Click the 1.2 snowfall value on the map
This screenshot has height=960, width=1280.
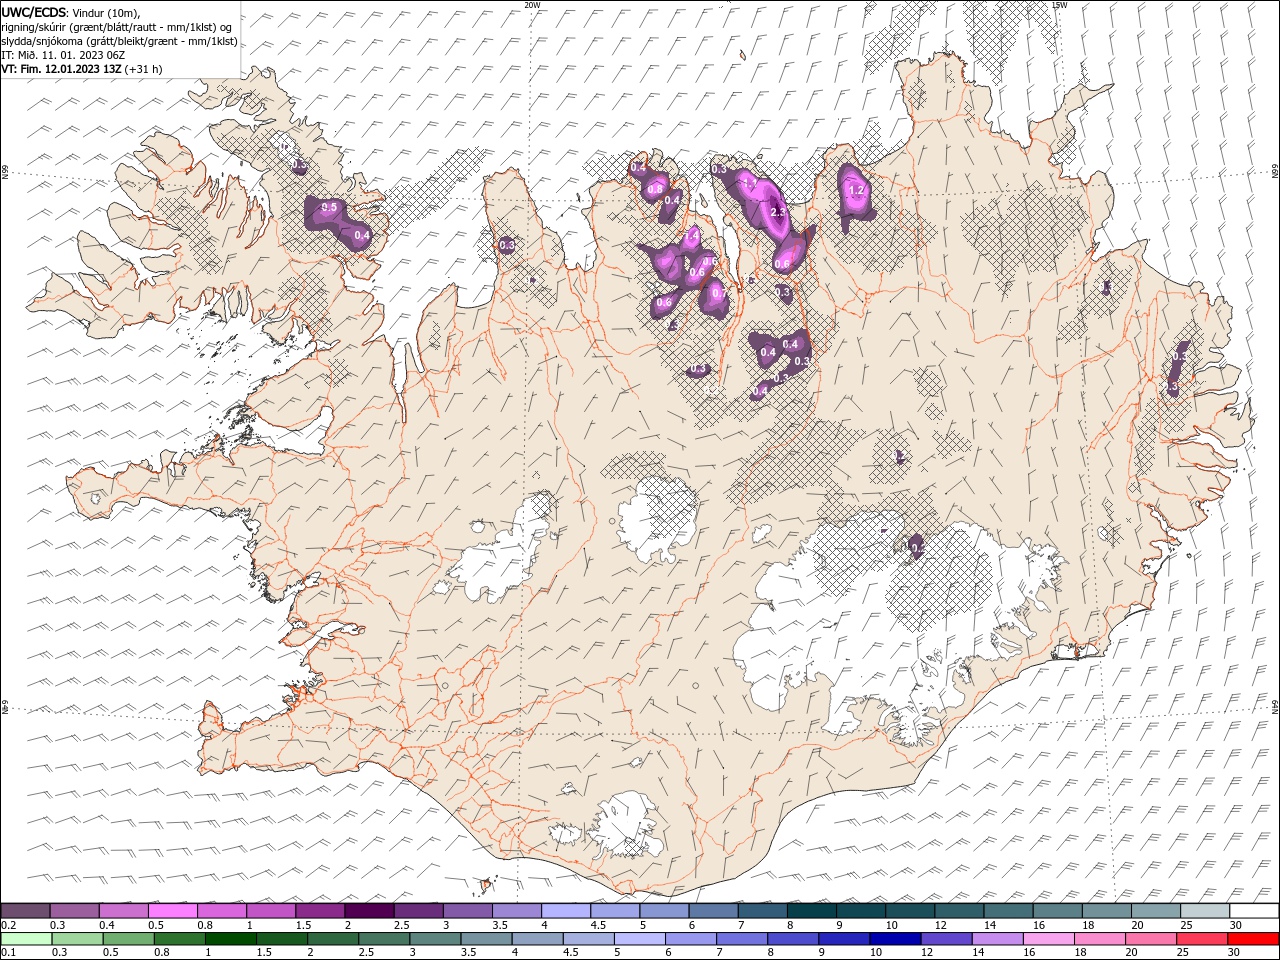coord(856,189)
